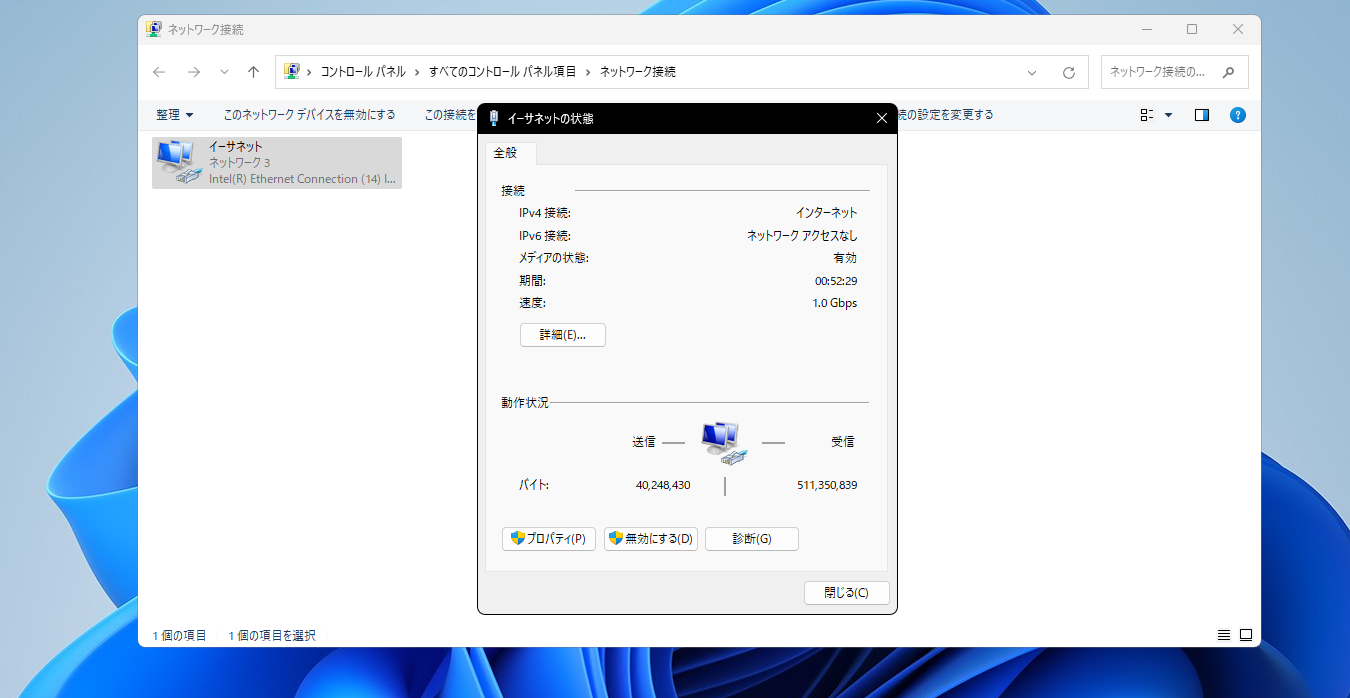Switch to details view icon in status bar

1224,635
